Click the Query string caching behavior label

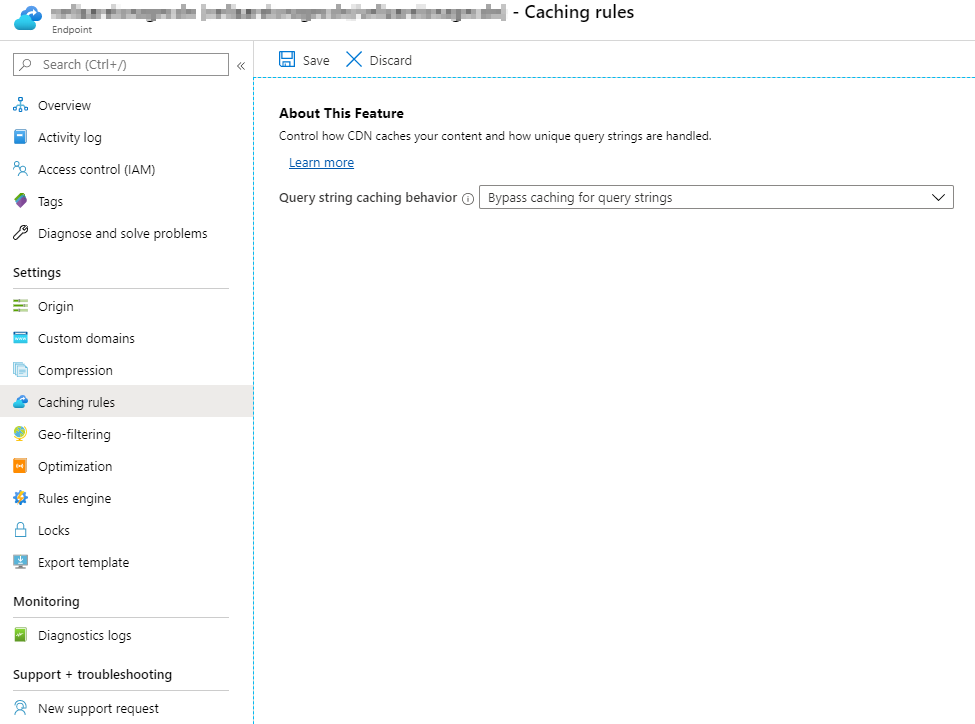368,197
